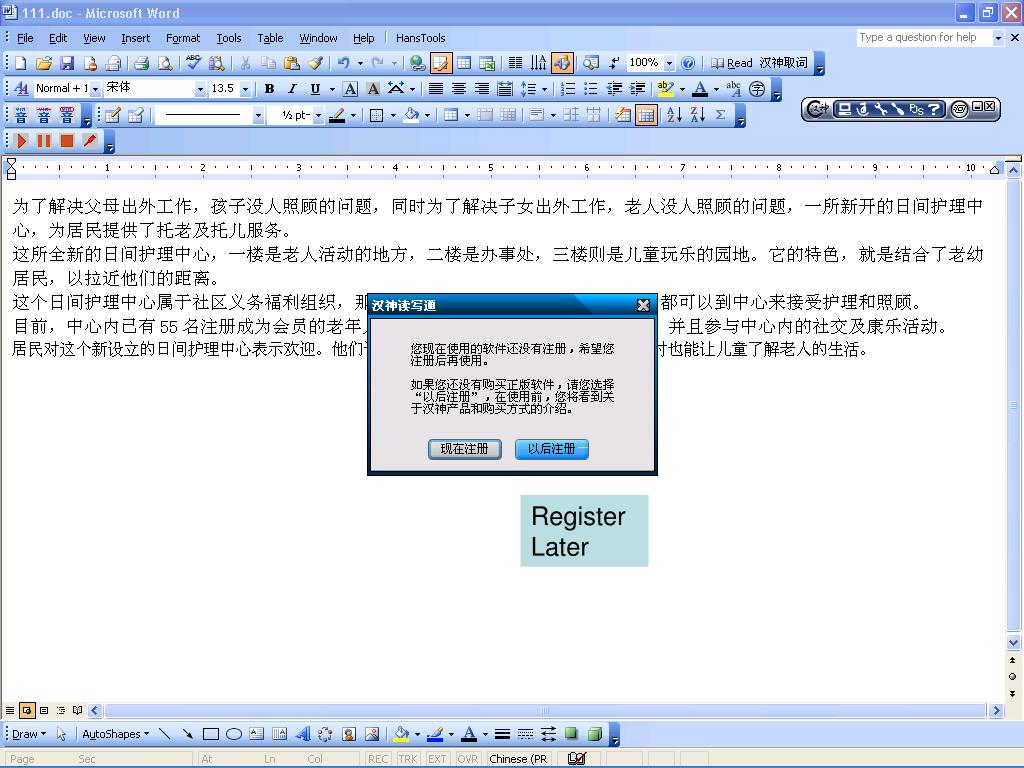
Task: Toggle Underline formatting
Action: 315,89
